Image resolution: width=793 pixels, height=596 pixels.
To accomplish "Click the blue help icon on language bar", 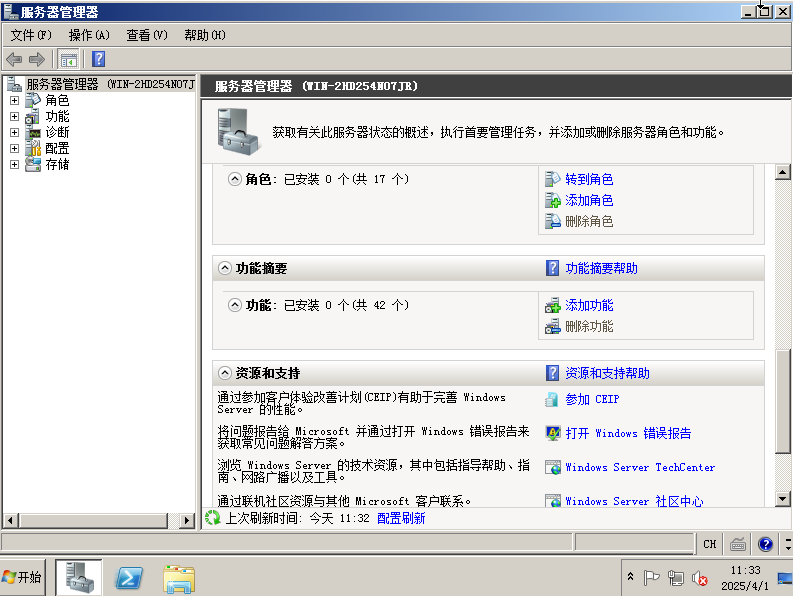I will click(765, 544).
